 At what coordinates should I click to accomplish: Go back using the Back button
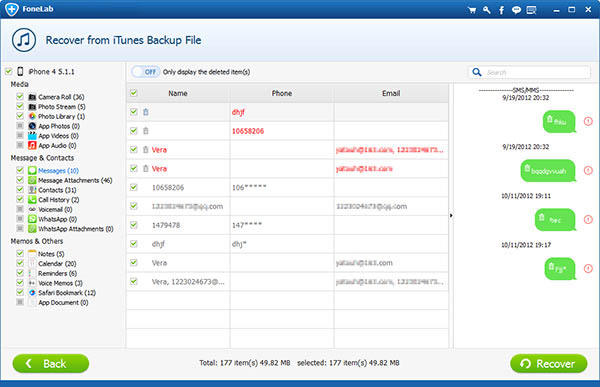51,363
